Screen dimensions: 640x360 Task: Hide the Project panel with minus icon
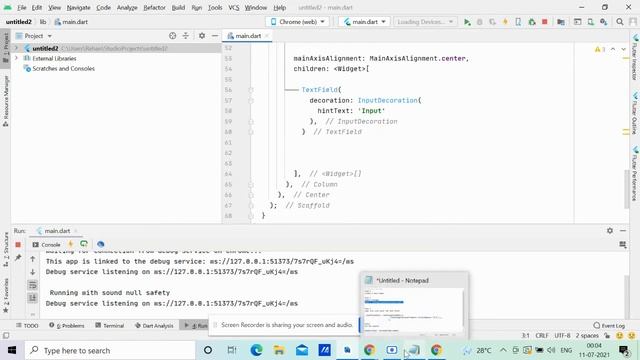click(x=215, y=36)
